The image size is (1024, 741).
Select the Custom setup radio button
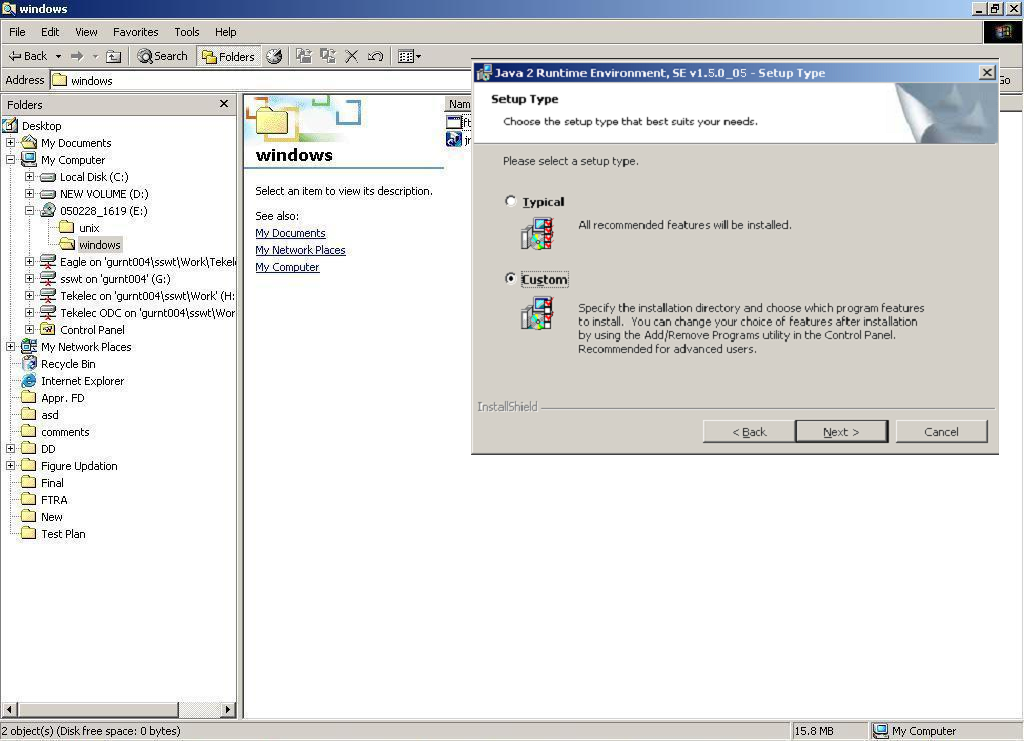click(x=510, y=278)
